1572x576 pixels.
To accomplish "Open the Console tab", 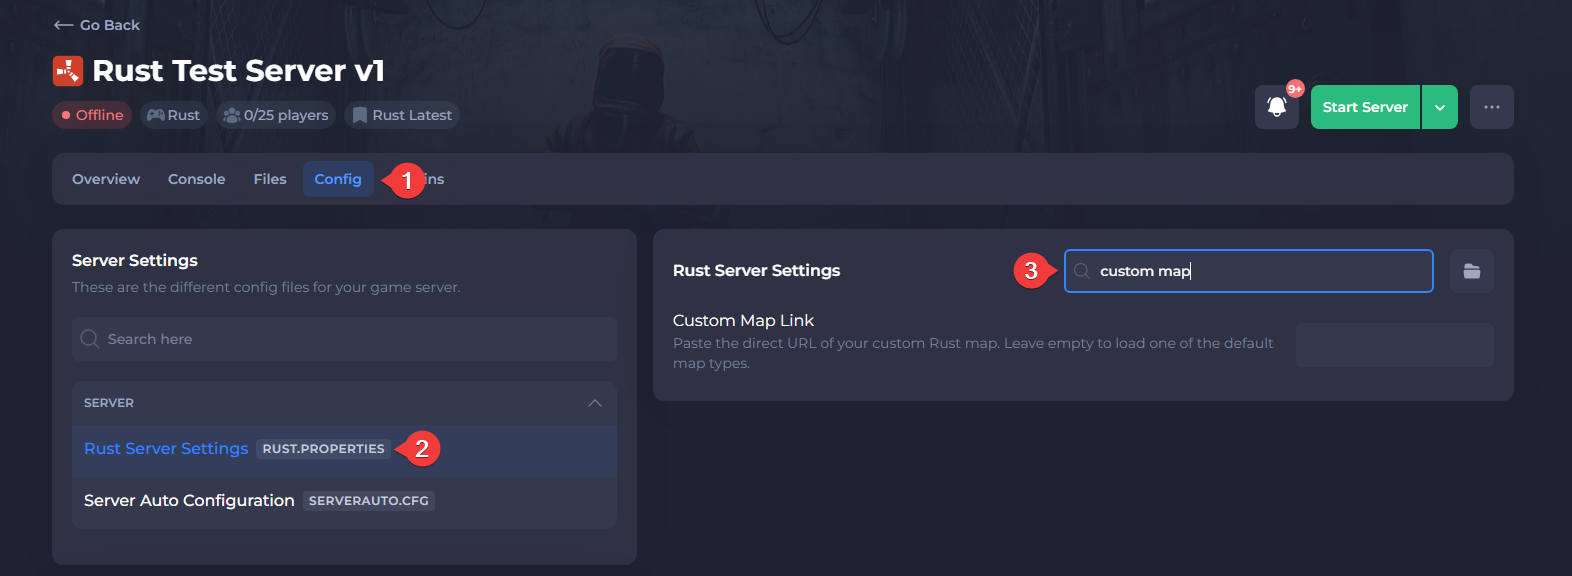I will click(196, 179).
